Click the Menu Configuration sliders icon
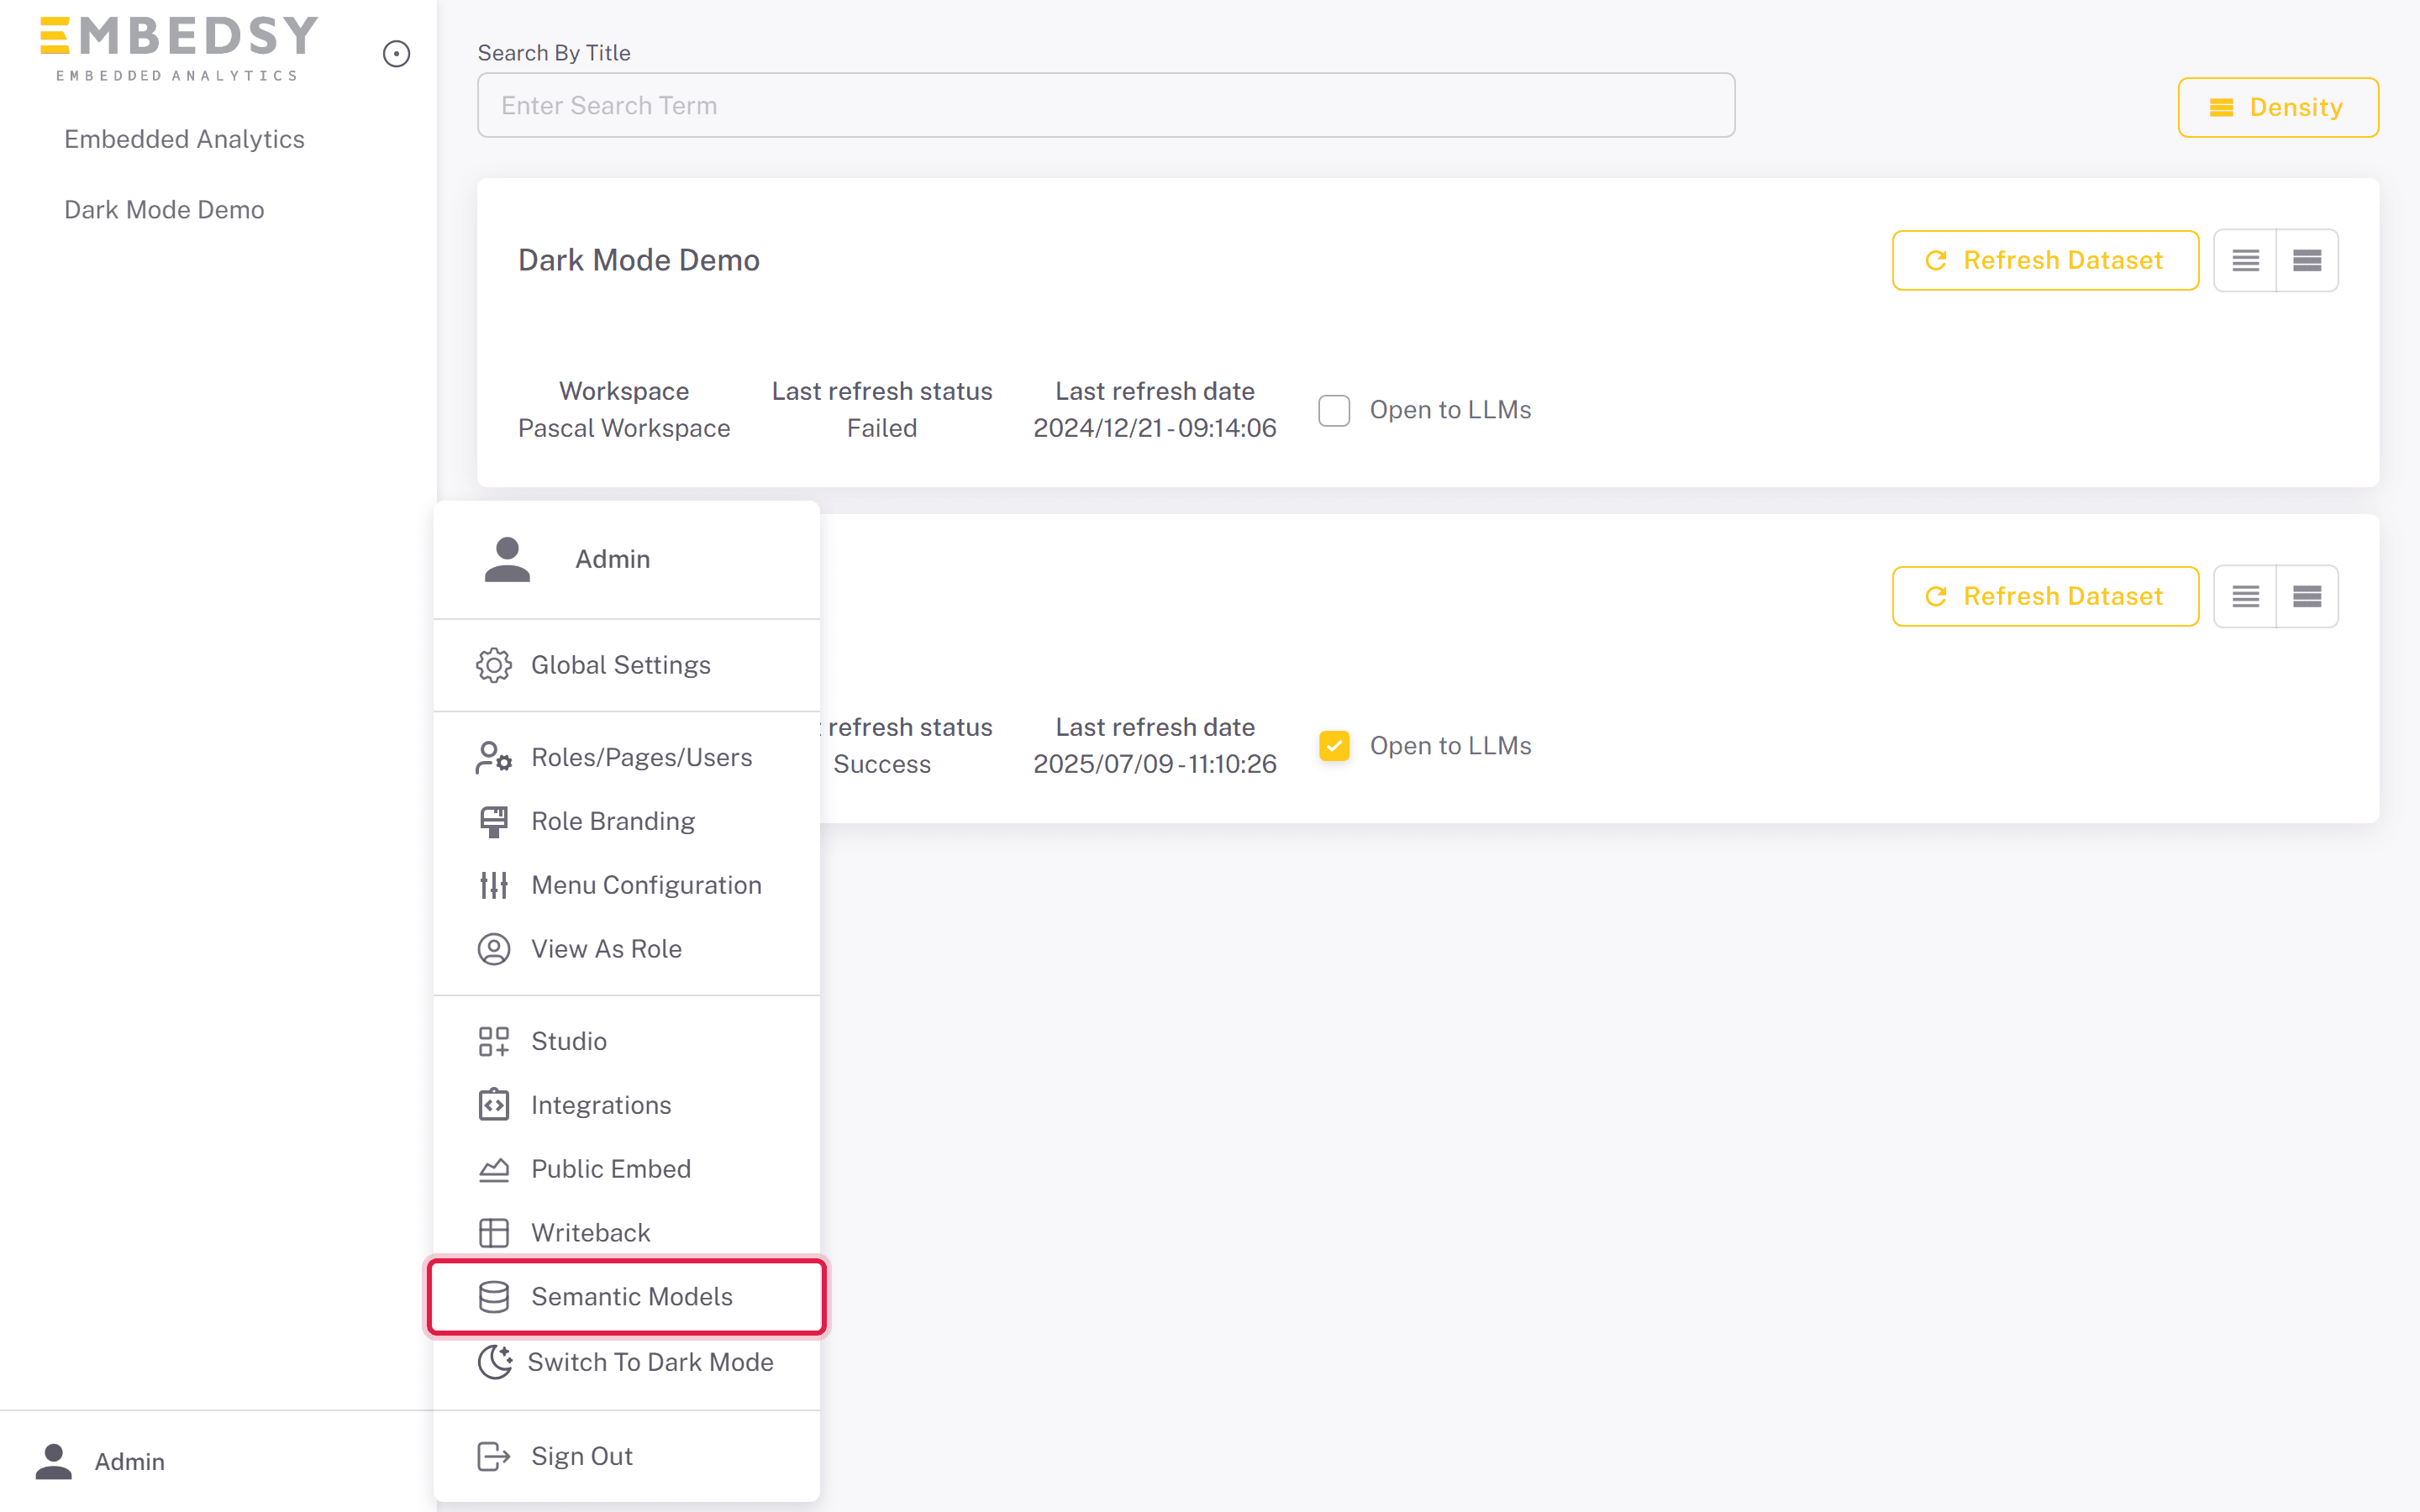The image size is (2420, 1512). [494, 885]
